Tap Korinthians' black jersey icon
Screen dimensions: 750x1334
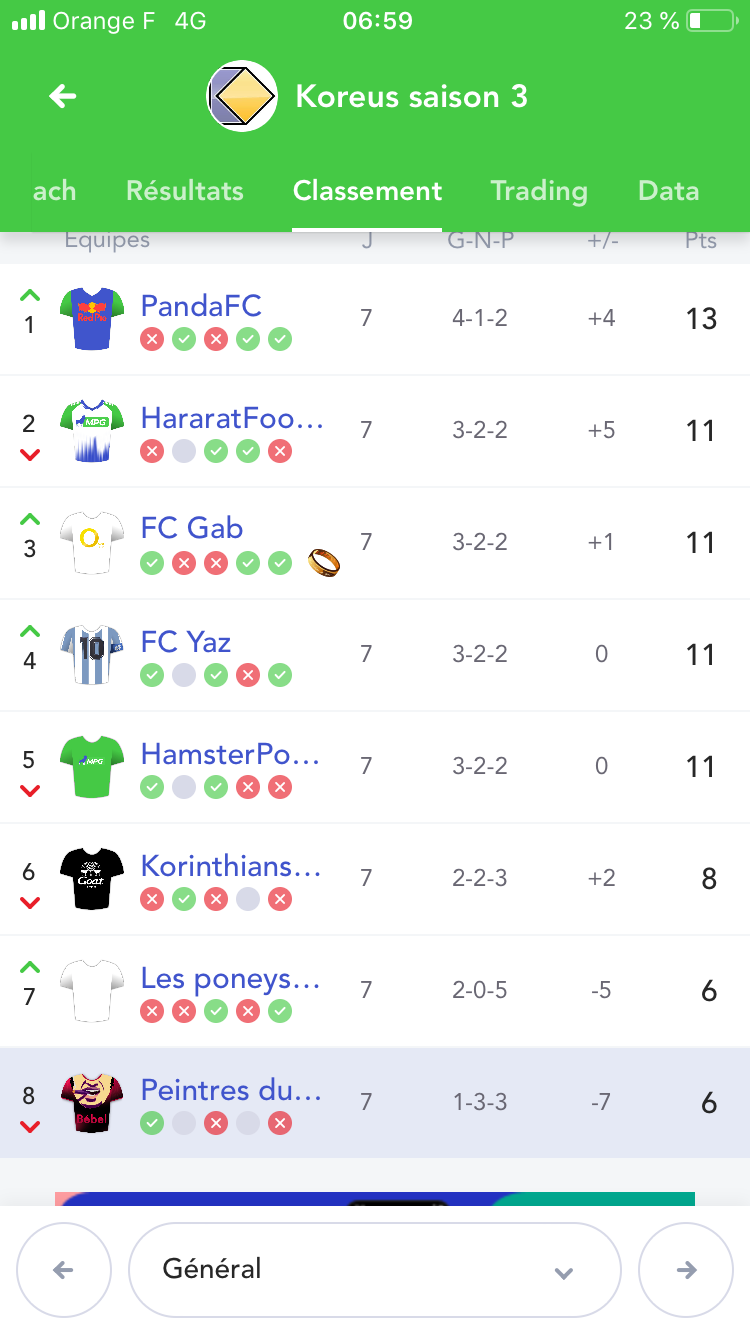(x=92, y=879)
